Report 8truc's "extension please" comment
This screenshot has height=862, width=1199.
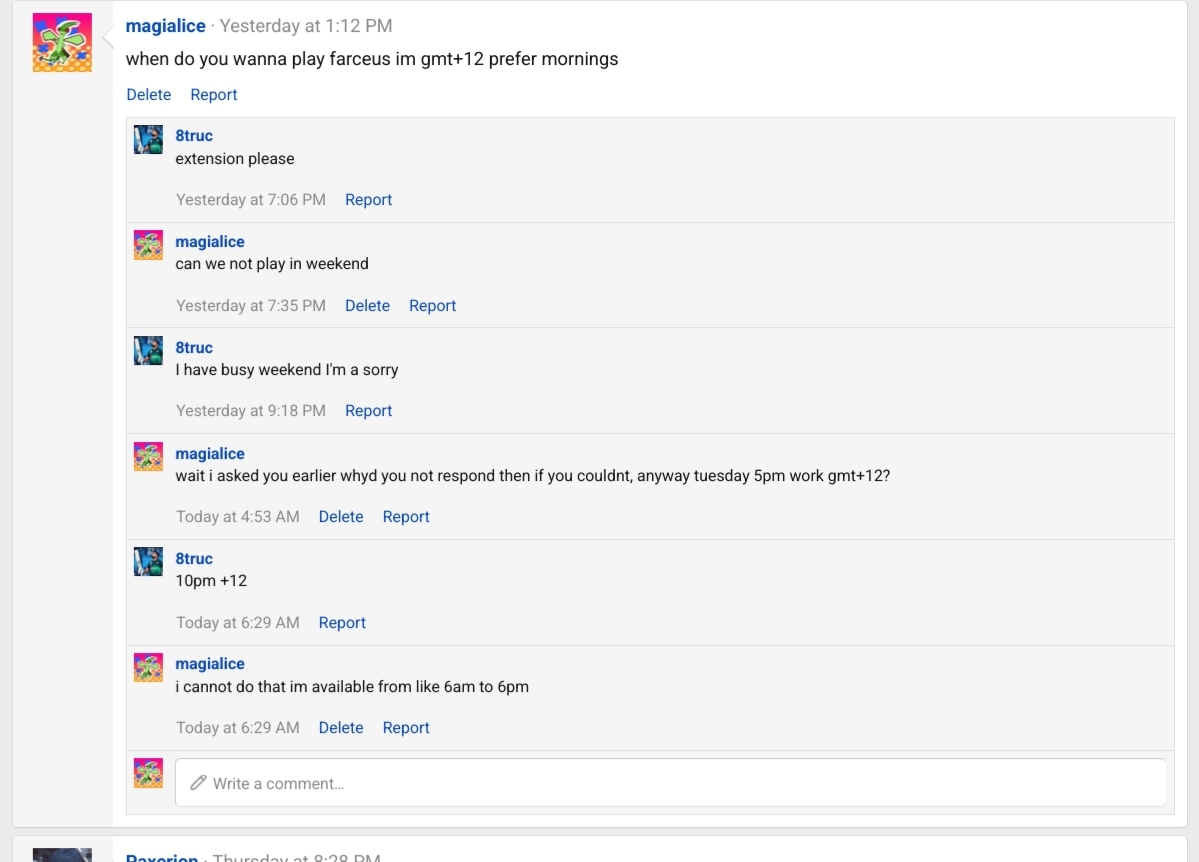(x=369, y=200)
